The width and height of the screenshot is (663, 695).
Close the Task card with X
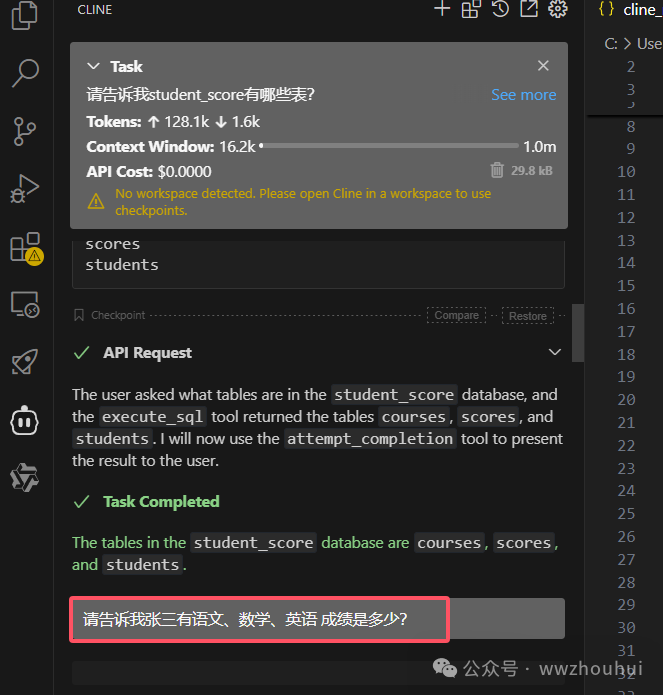[543, 66]
